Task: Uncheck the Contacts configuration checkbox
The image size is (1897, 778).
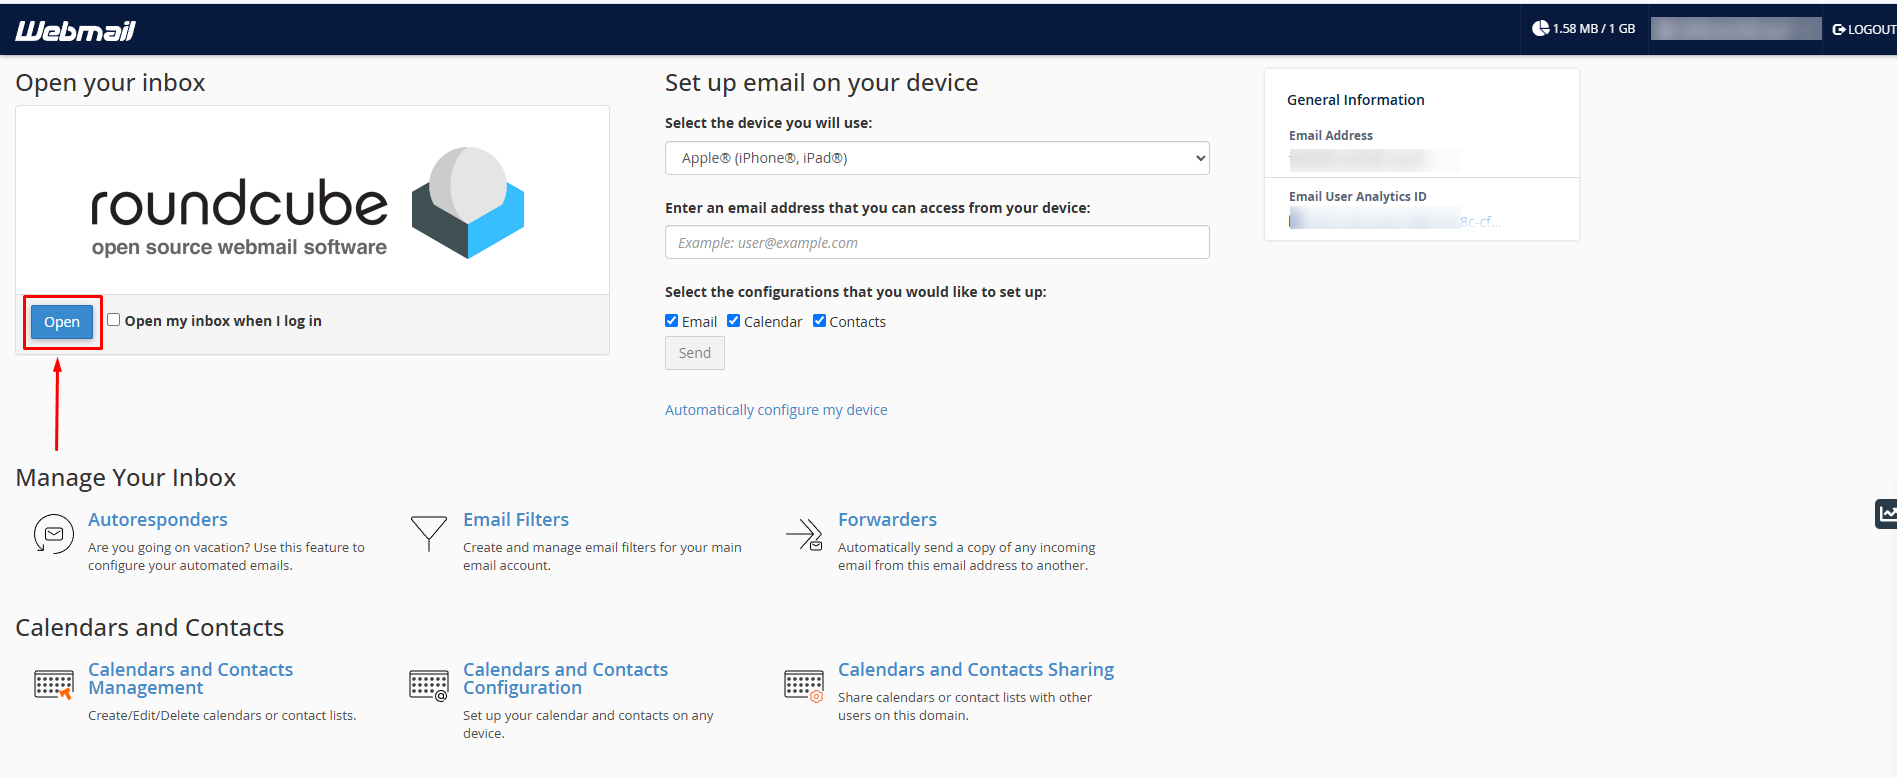Action: click(819, 321)
